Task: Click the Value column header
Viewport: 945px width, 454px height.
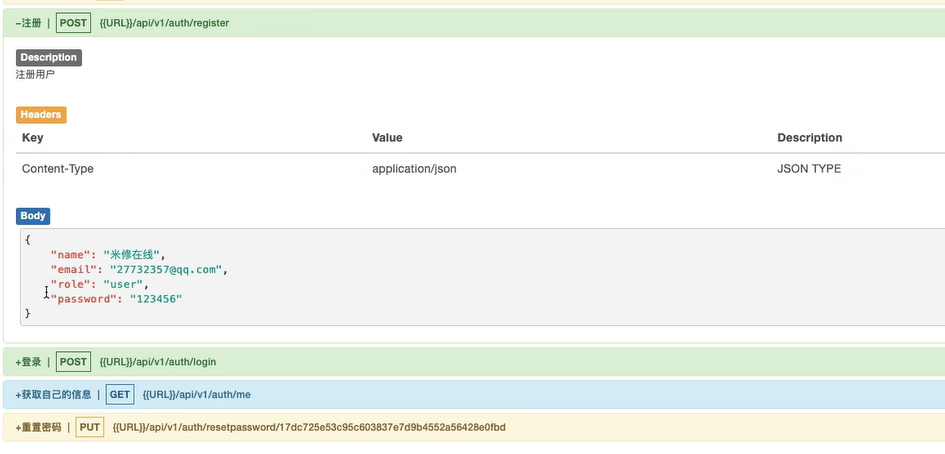Action: 387,138
